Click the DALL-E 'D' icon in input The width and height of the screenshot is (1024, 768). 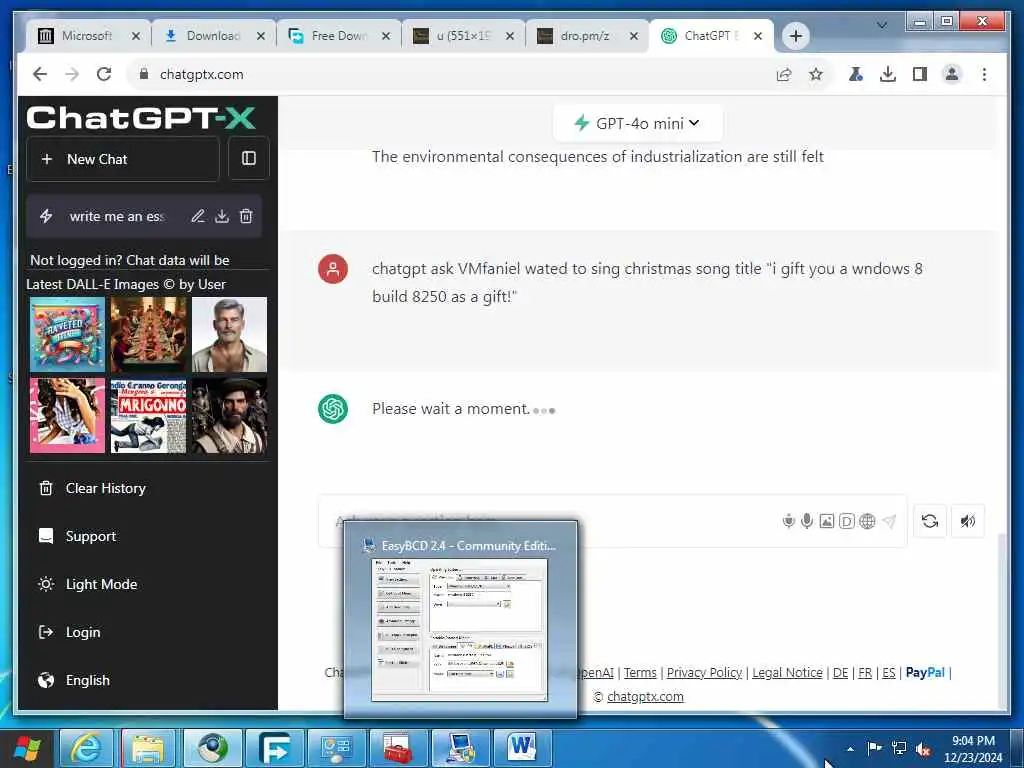tap(846, 521)
